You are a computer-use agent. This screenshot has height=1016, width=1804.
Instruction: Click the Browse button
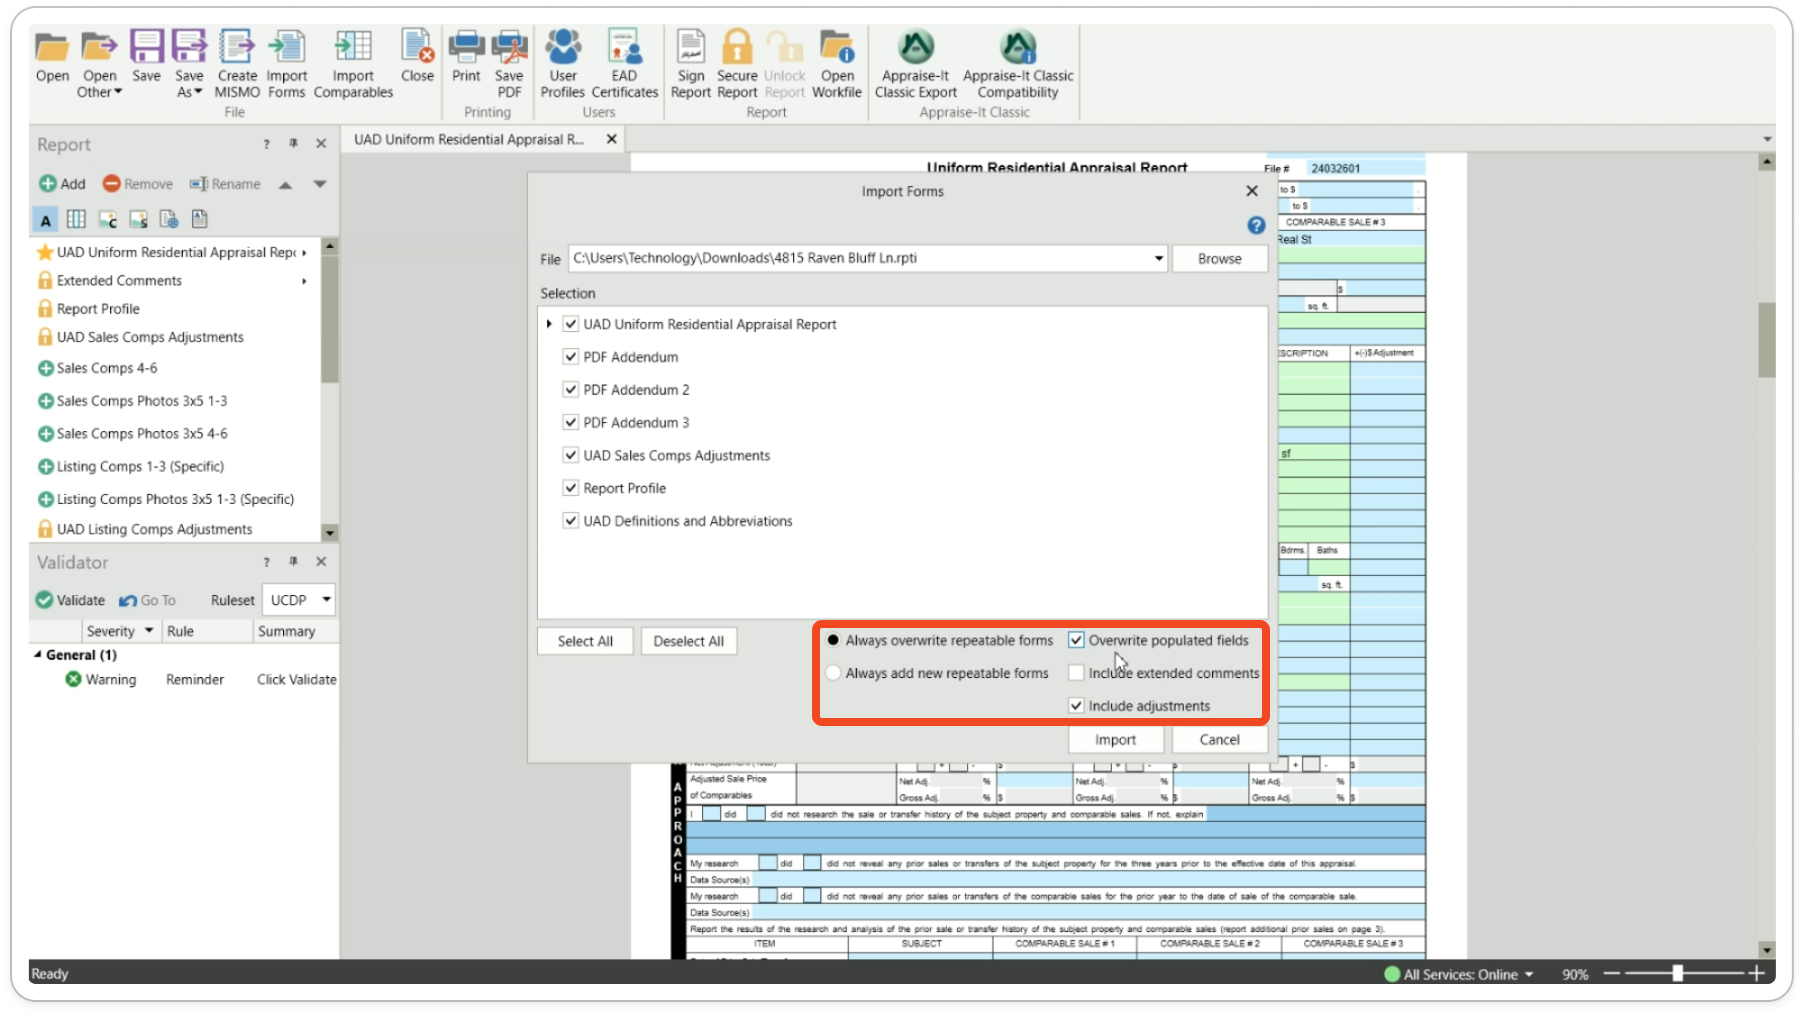[x=1219, y=258]
